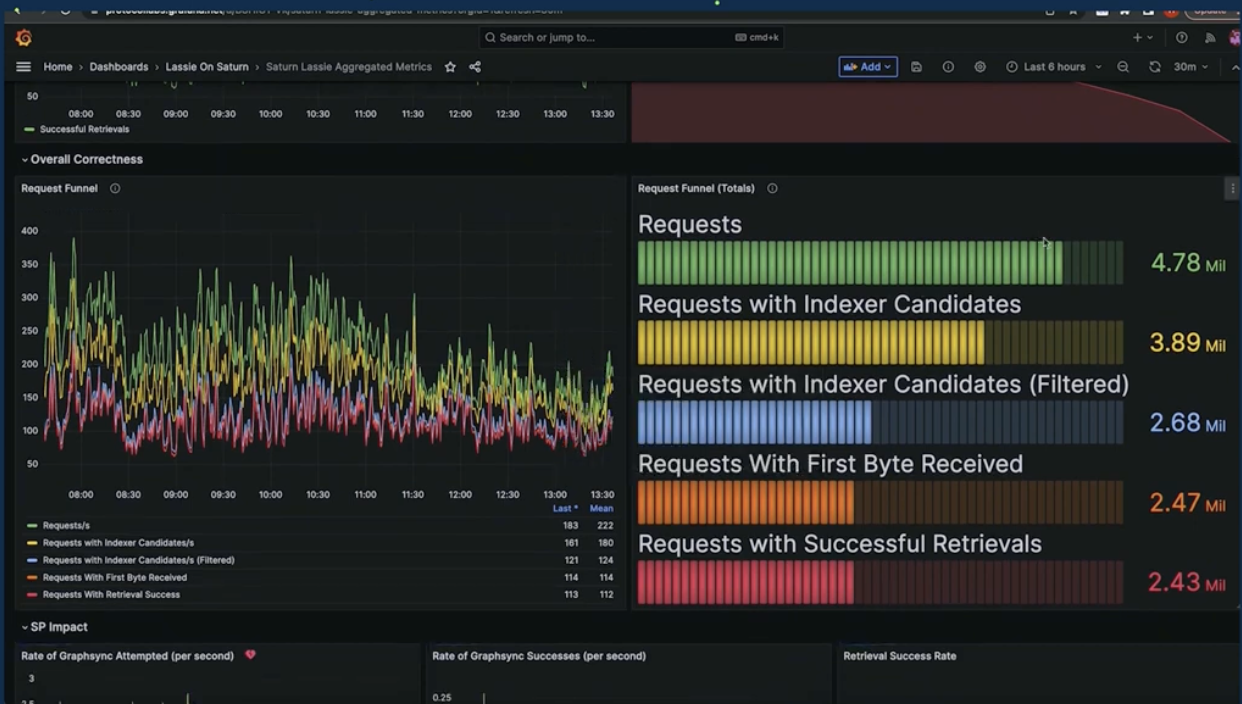This screenshot has width=1242, height=704.
Task: Click the save dashboard icon
Action: coord(916,66)
